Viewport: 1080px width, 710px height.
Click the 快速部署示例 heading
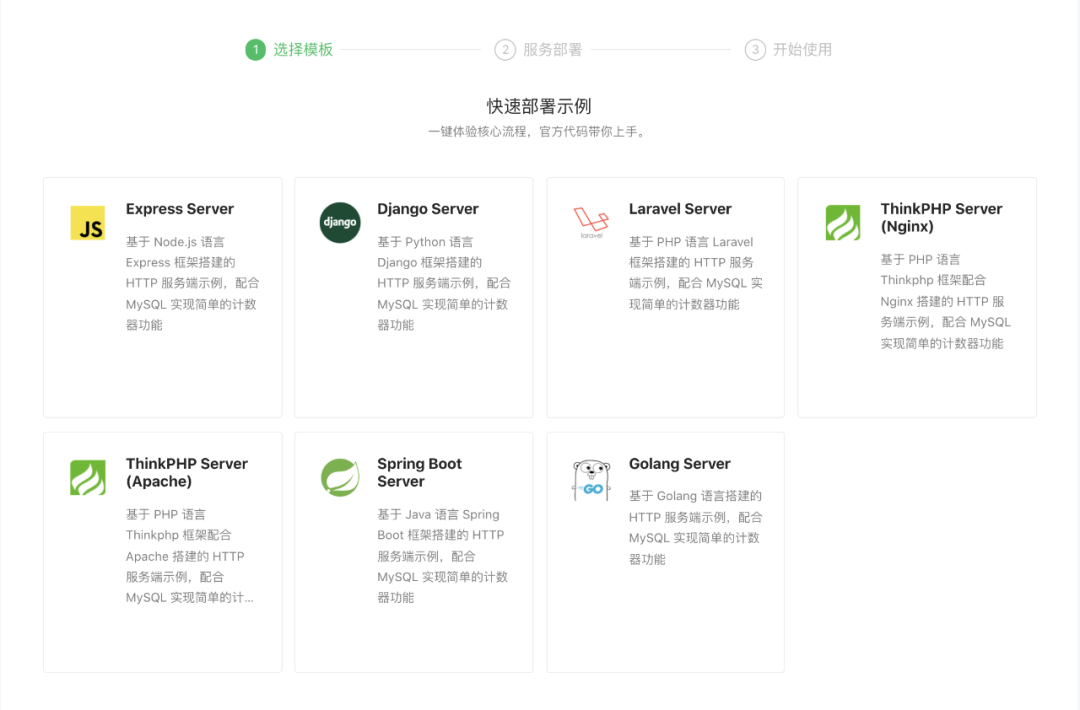pos(539,106)
